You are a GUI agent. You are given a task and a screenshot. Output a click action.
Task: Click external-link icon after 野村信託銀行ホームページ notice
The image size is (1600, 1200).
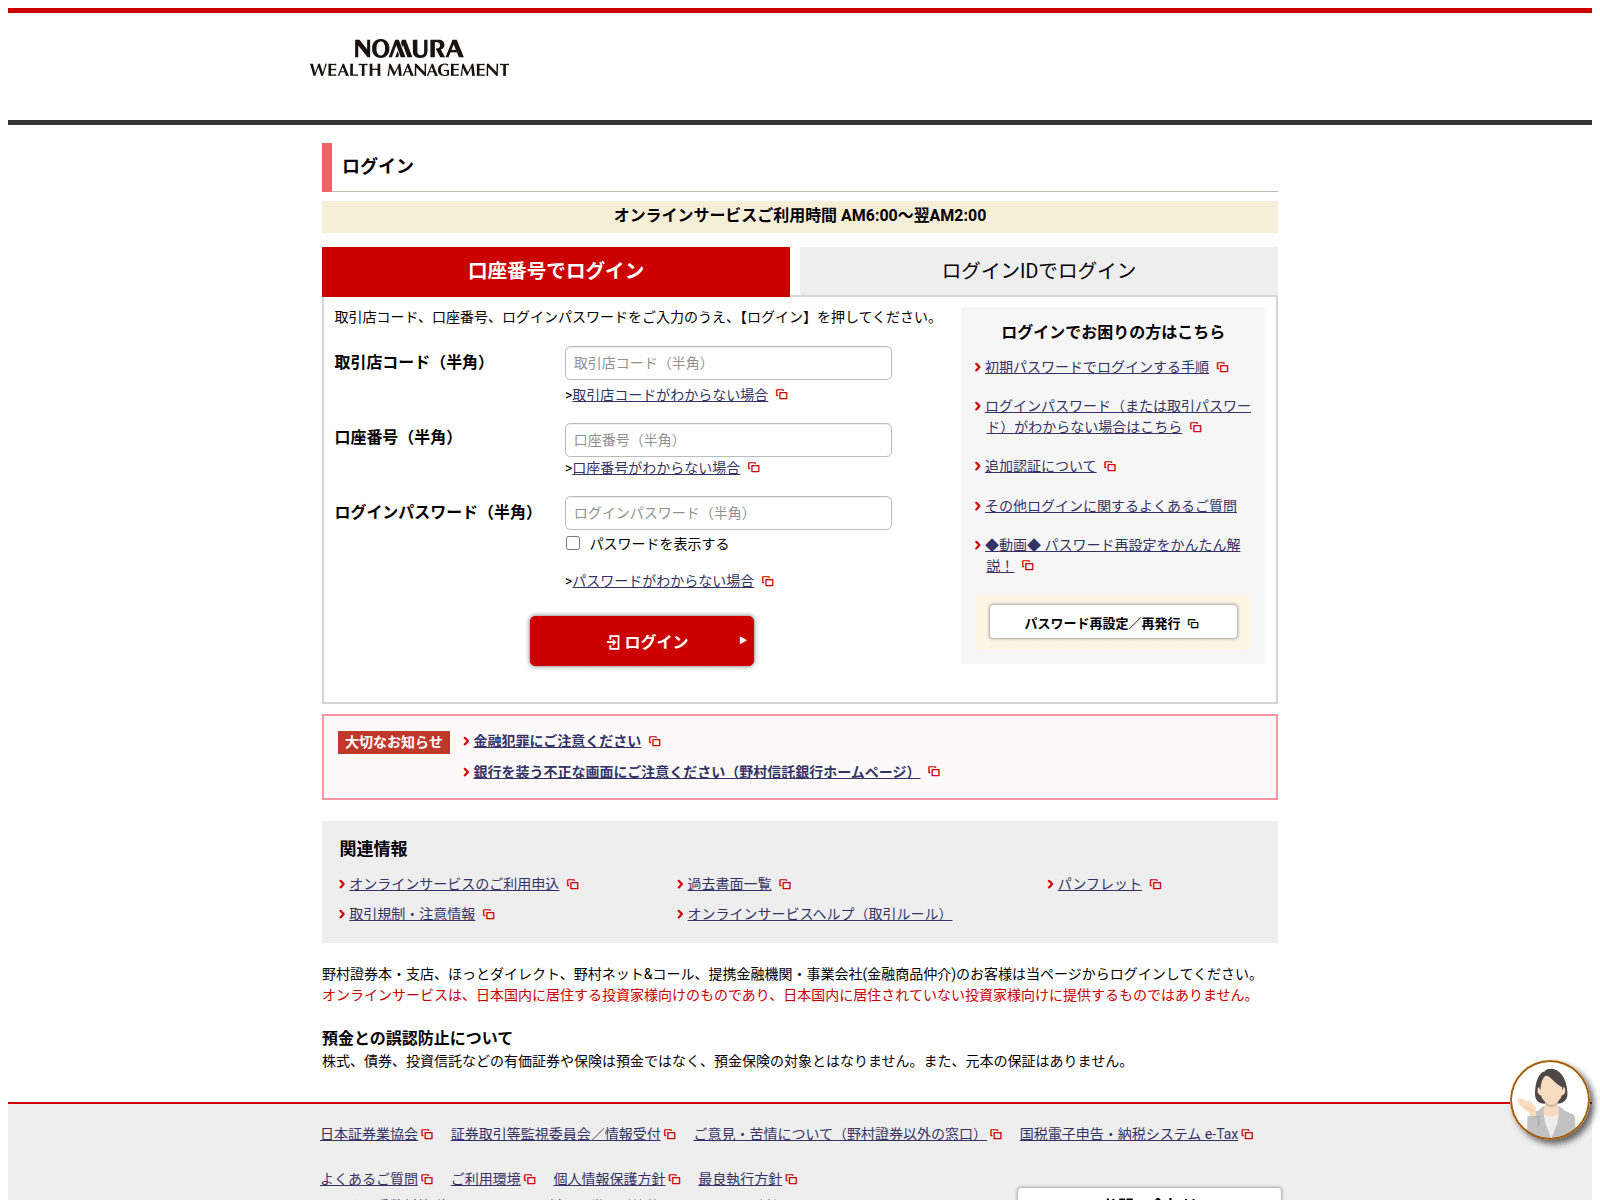[x=934, y=772]
